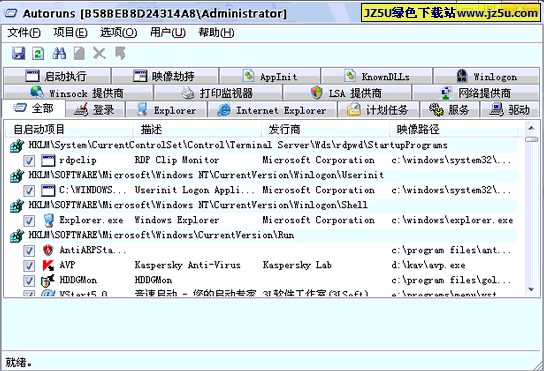
Task: Switch to the 服务 tab
Action: pos(449,110)
